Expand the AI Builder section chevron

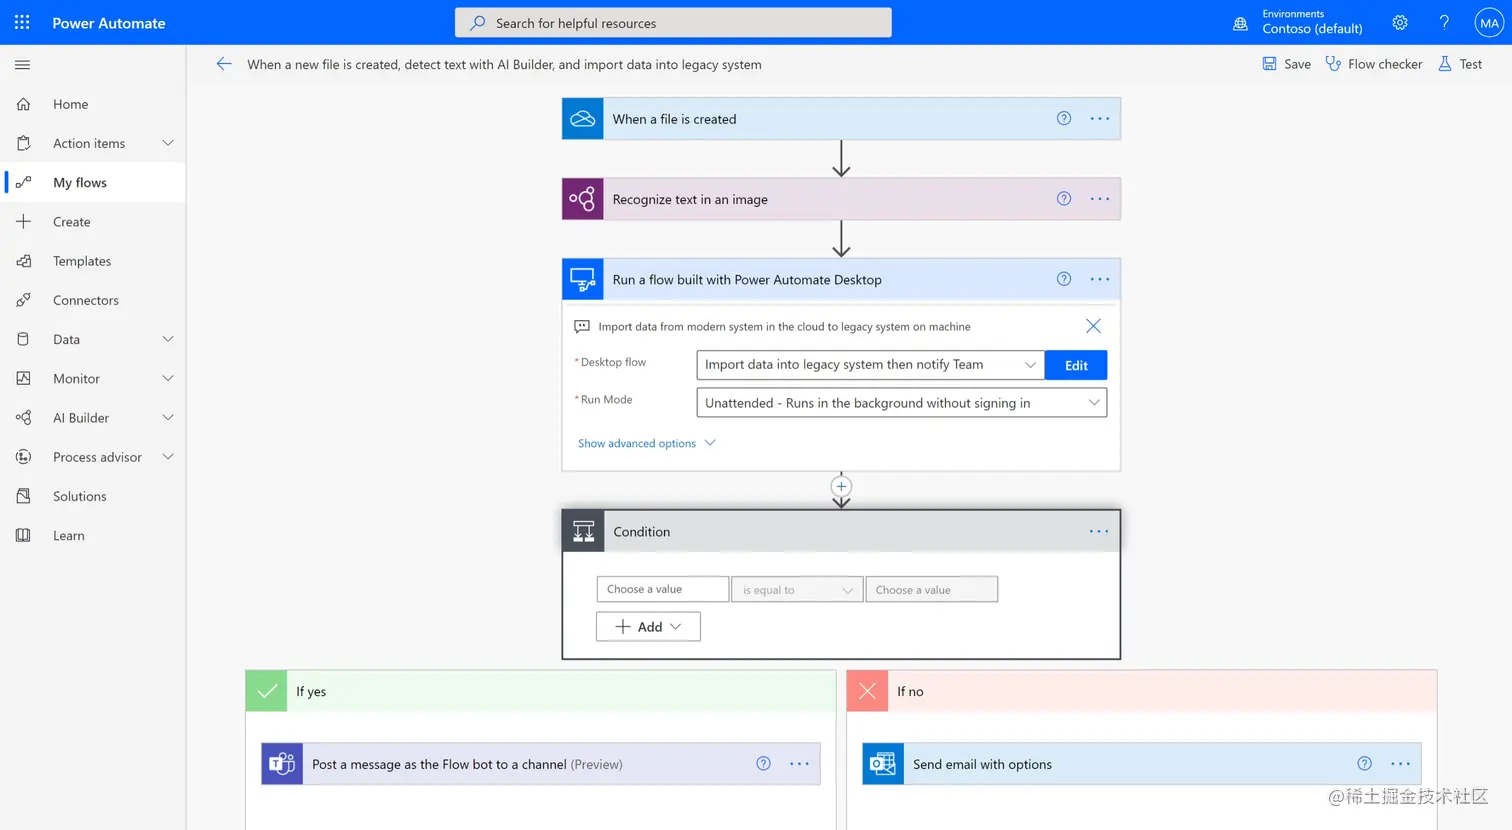167,417
